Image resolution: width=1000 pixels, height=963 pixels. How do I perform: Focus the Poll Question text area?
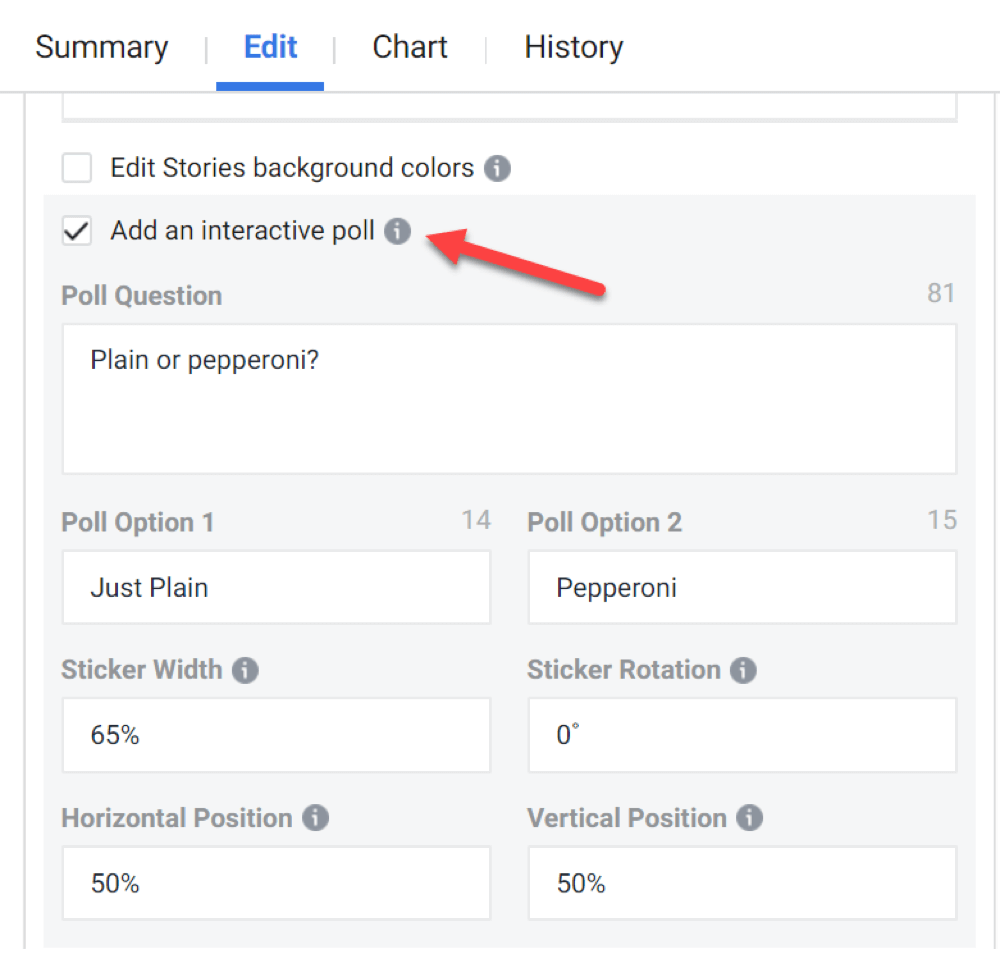tap(510, 399)
